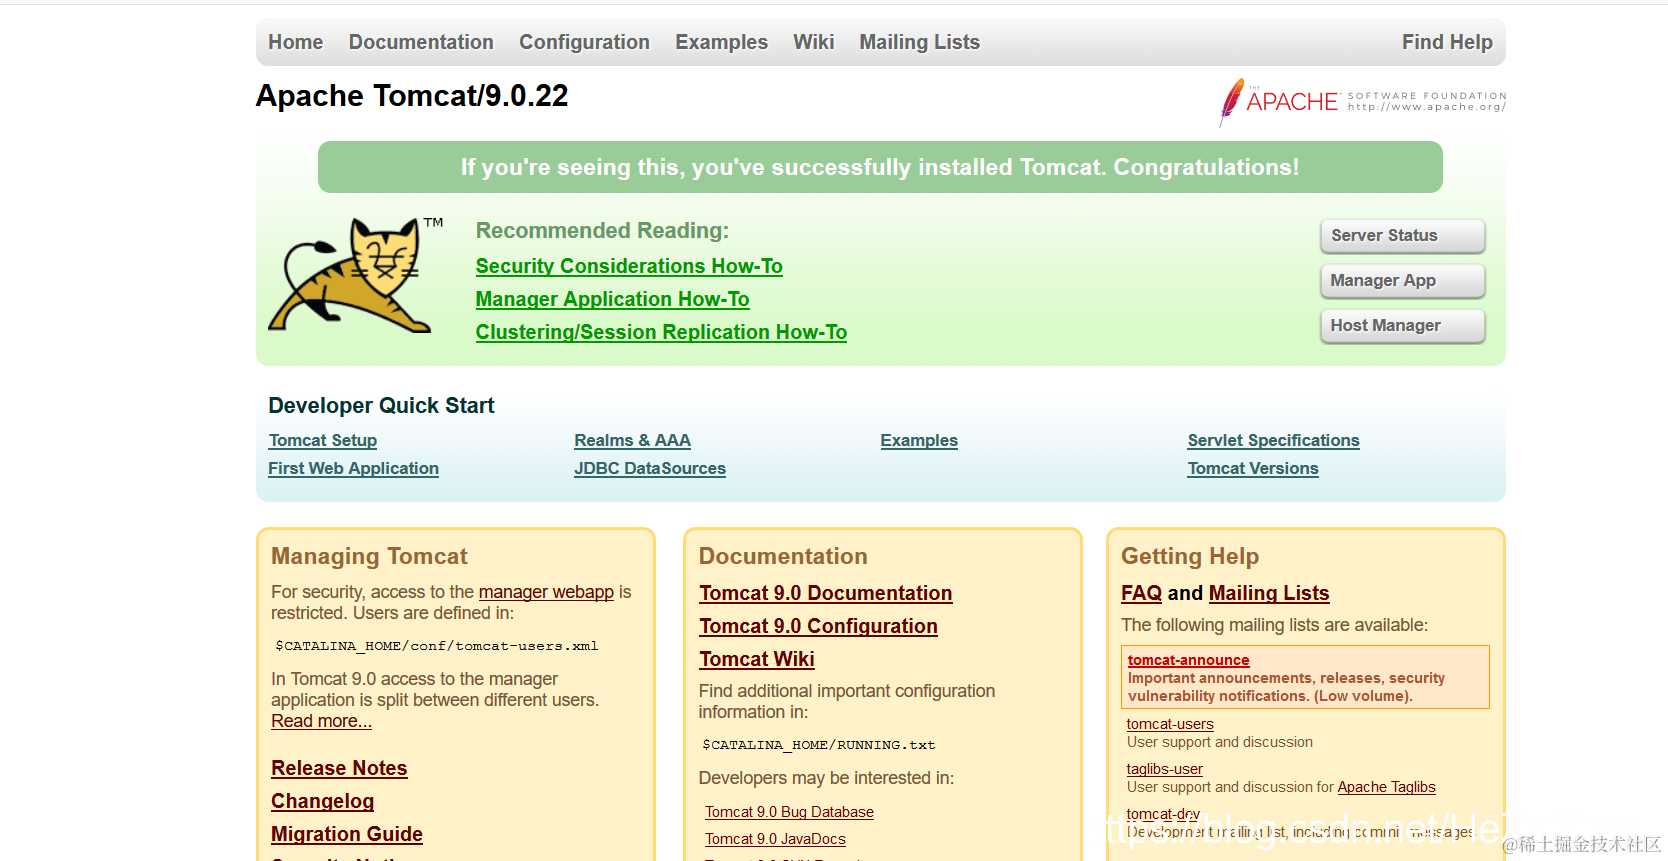Open Clustering/Session Replication How-To link
The image size is (1668, 861).
(661, 332)
